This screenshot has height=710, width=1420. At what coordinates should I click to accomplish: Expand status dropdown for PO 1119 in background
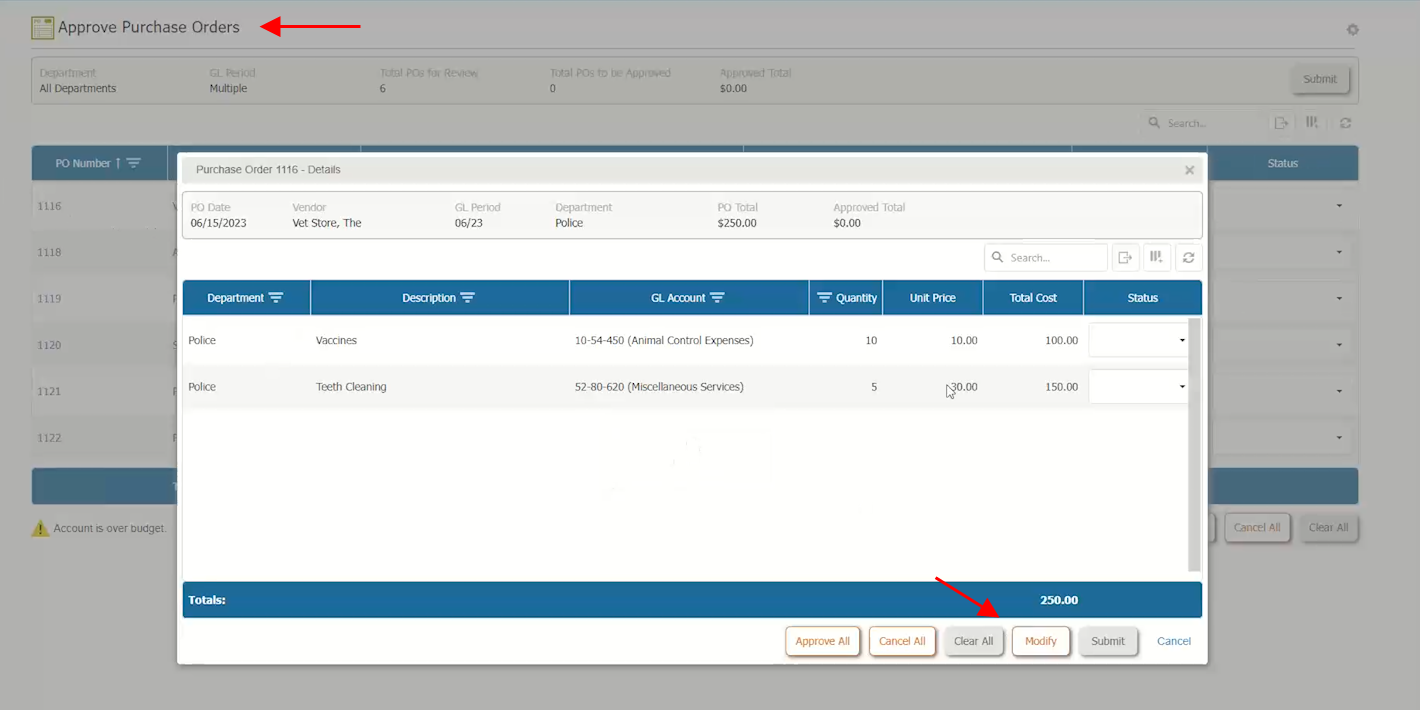[x=1339, y=298]
